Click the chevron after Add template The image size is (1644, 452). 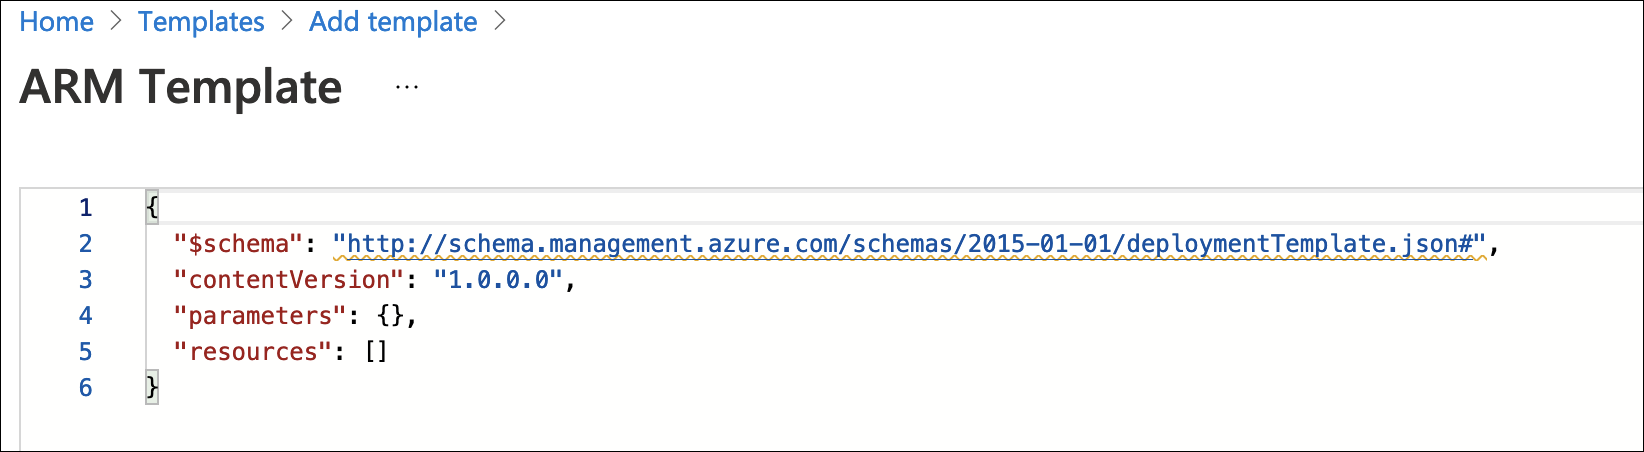click(500, 22)
